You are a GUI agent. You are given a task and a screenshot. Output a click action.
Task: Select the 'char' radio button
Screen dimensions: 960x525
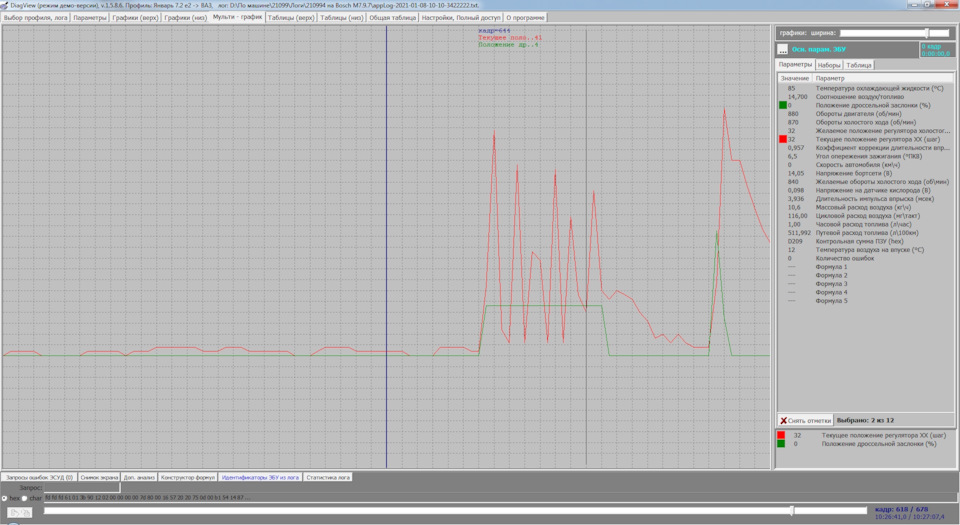pos(25,499)
